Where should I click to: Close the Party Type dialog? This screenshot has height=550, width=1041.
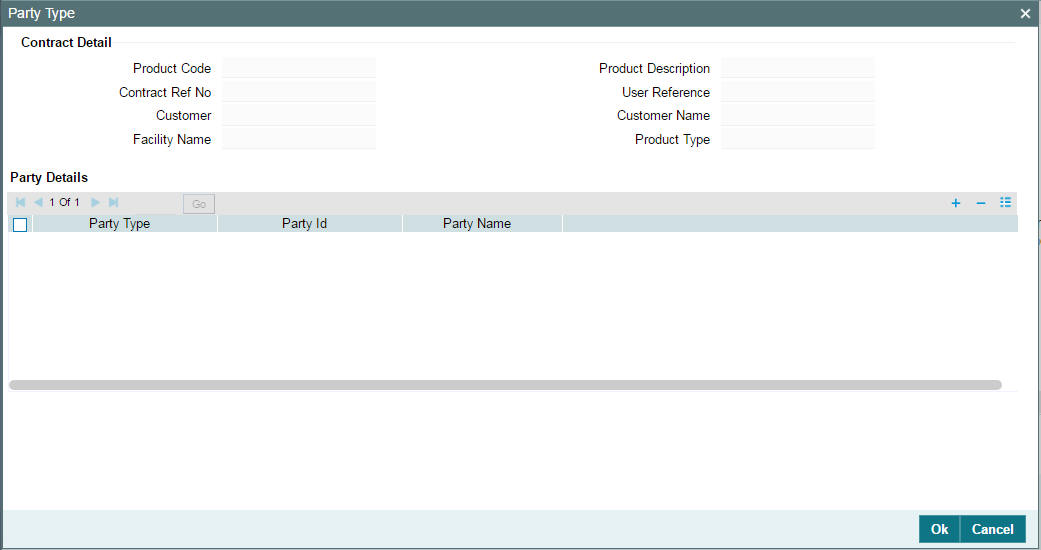1025,13
